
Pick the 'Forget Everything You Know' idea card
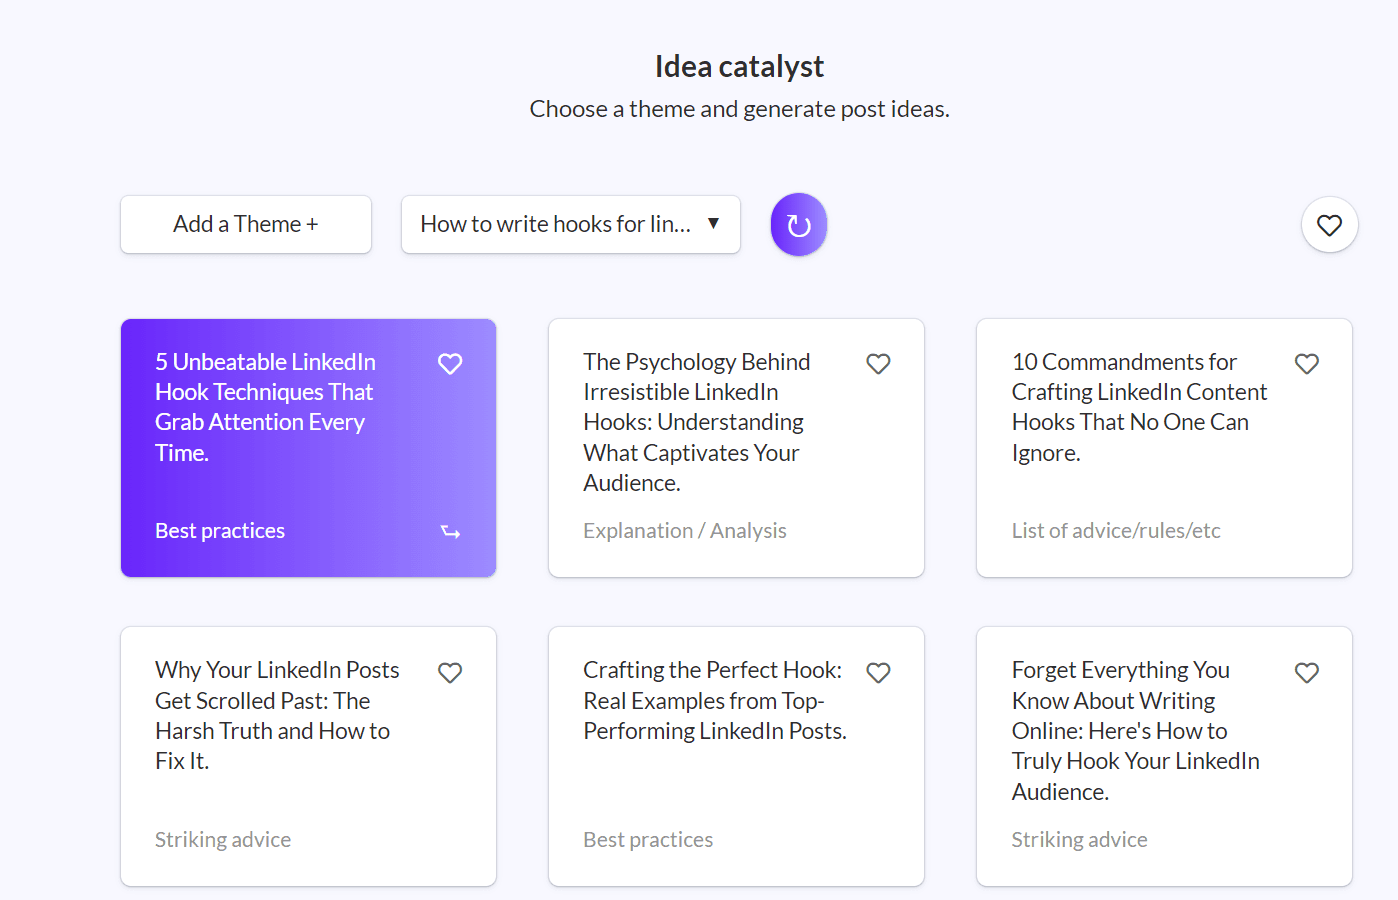[x=1164, y=756]
